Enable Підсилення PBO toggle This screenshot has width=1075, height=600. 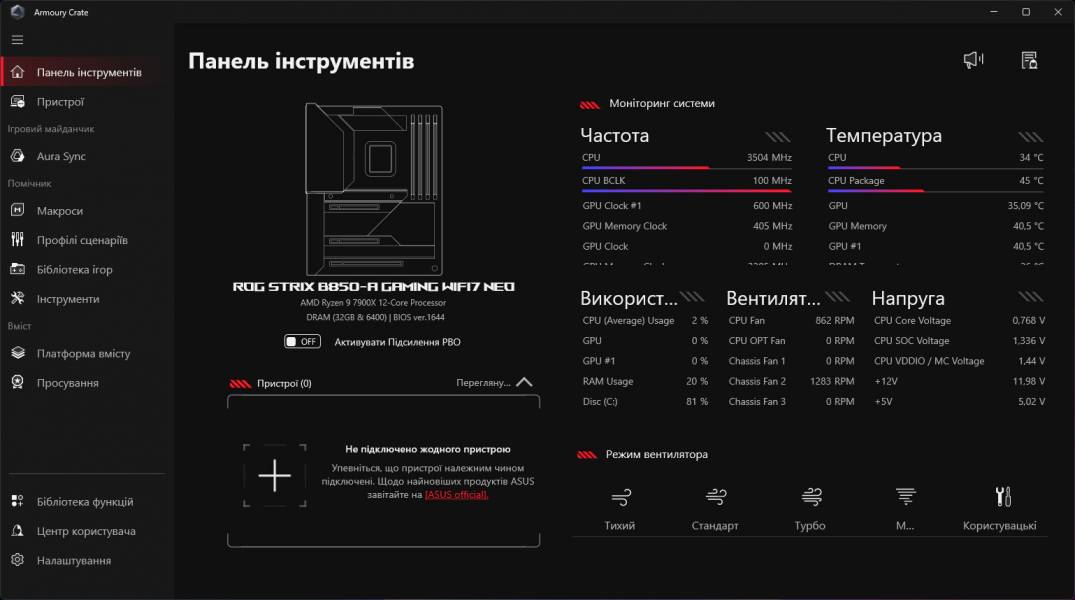coord(301,341)
